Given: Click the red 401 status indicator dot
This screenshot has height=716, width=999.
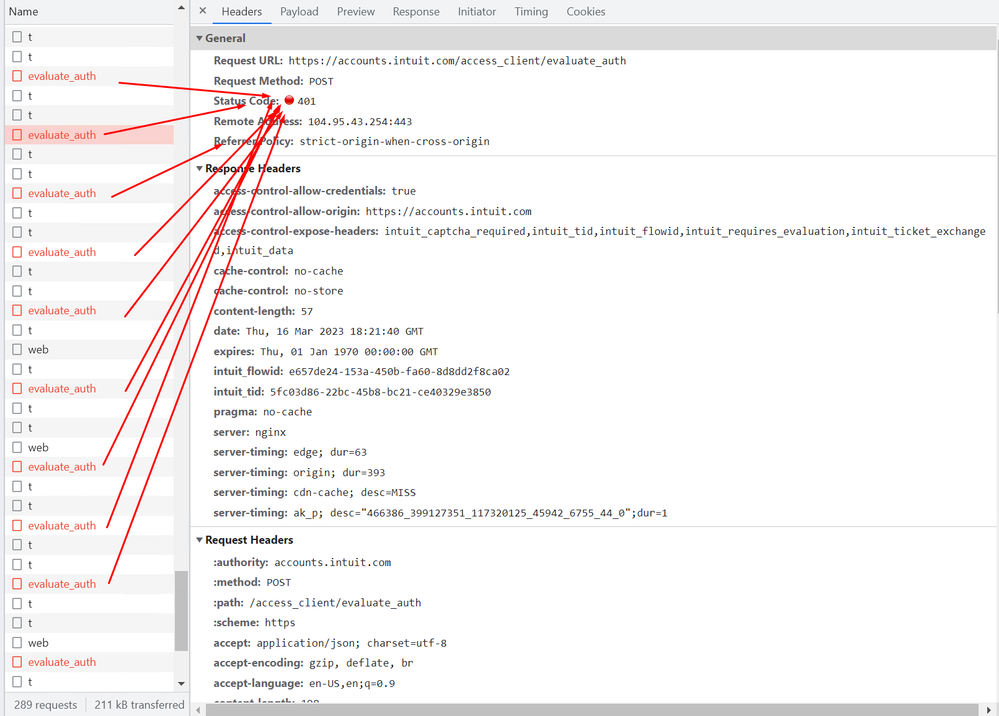Looking at the screenshot, I should (x=289, y=100).
